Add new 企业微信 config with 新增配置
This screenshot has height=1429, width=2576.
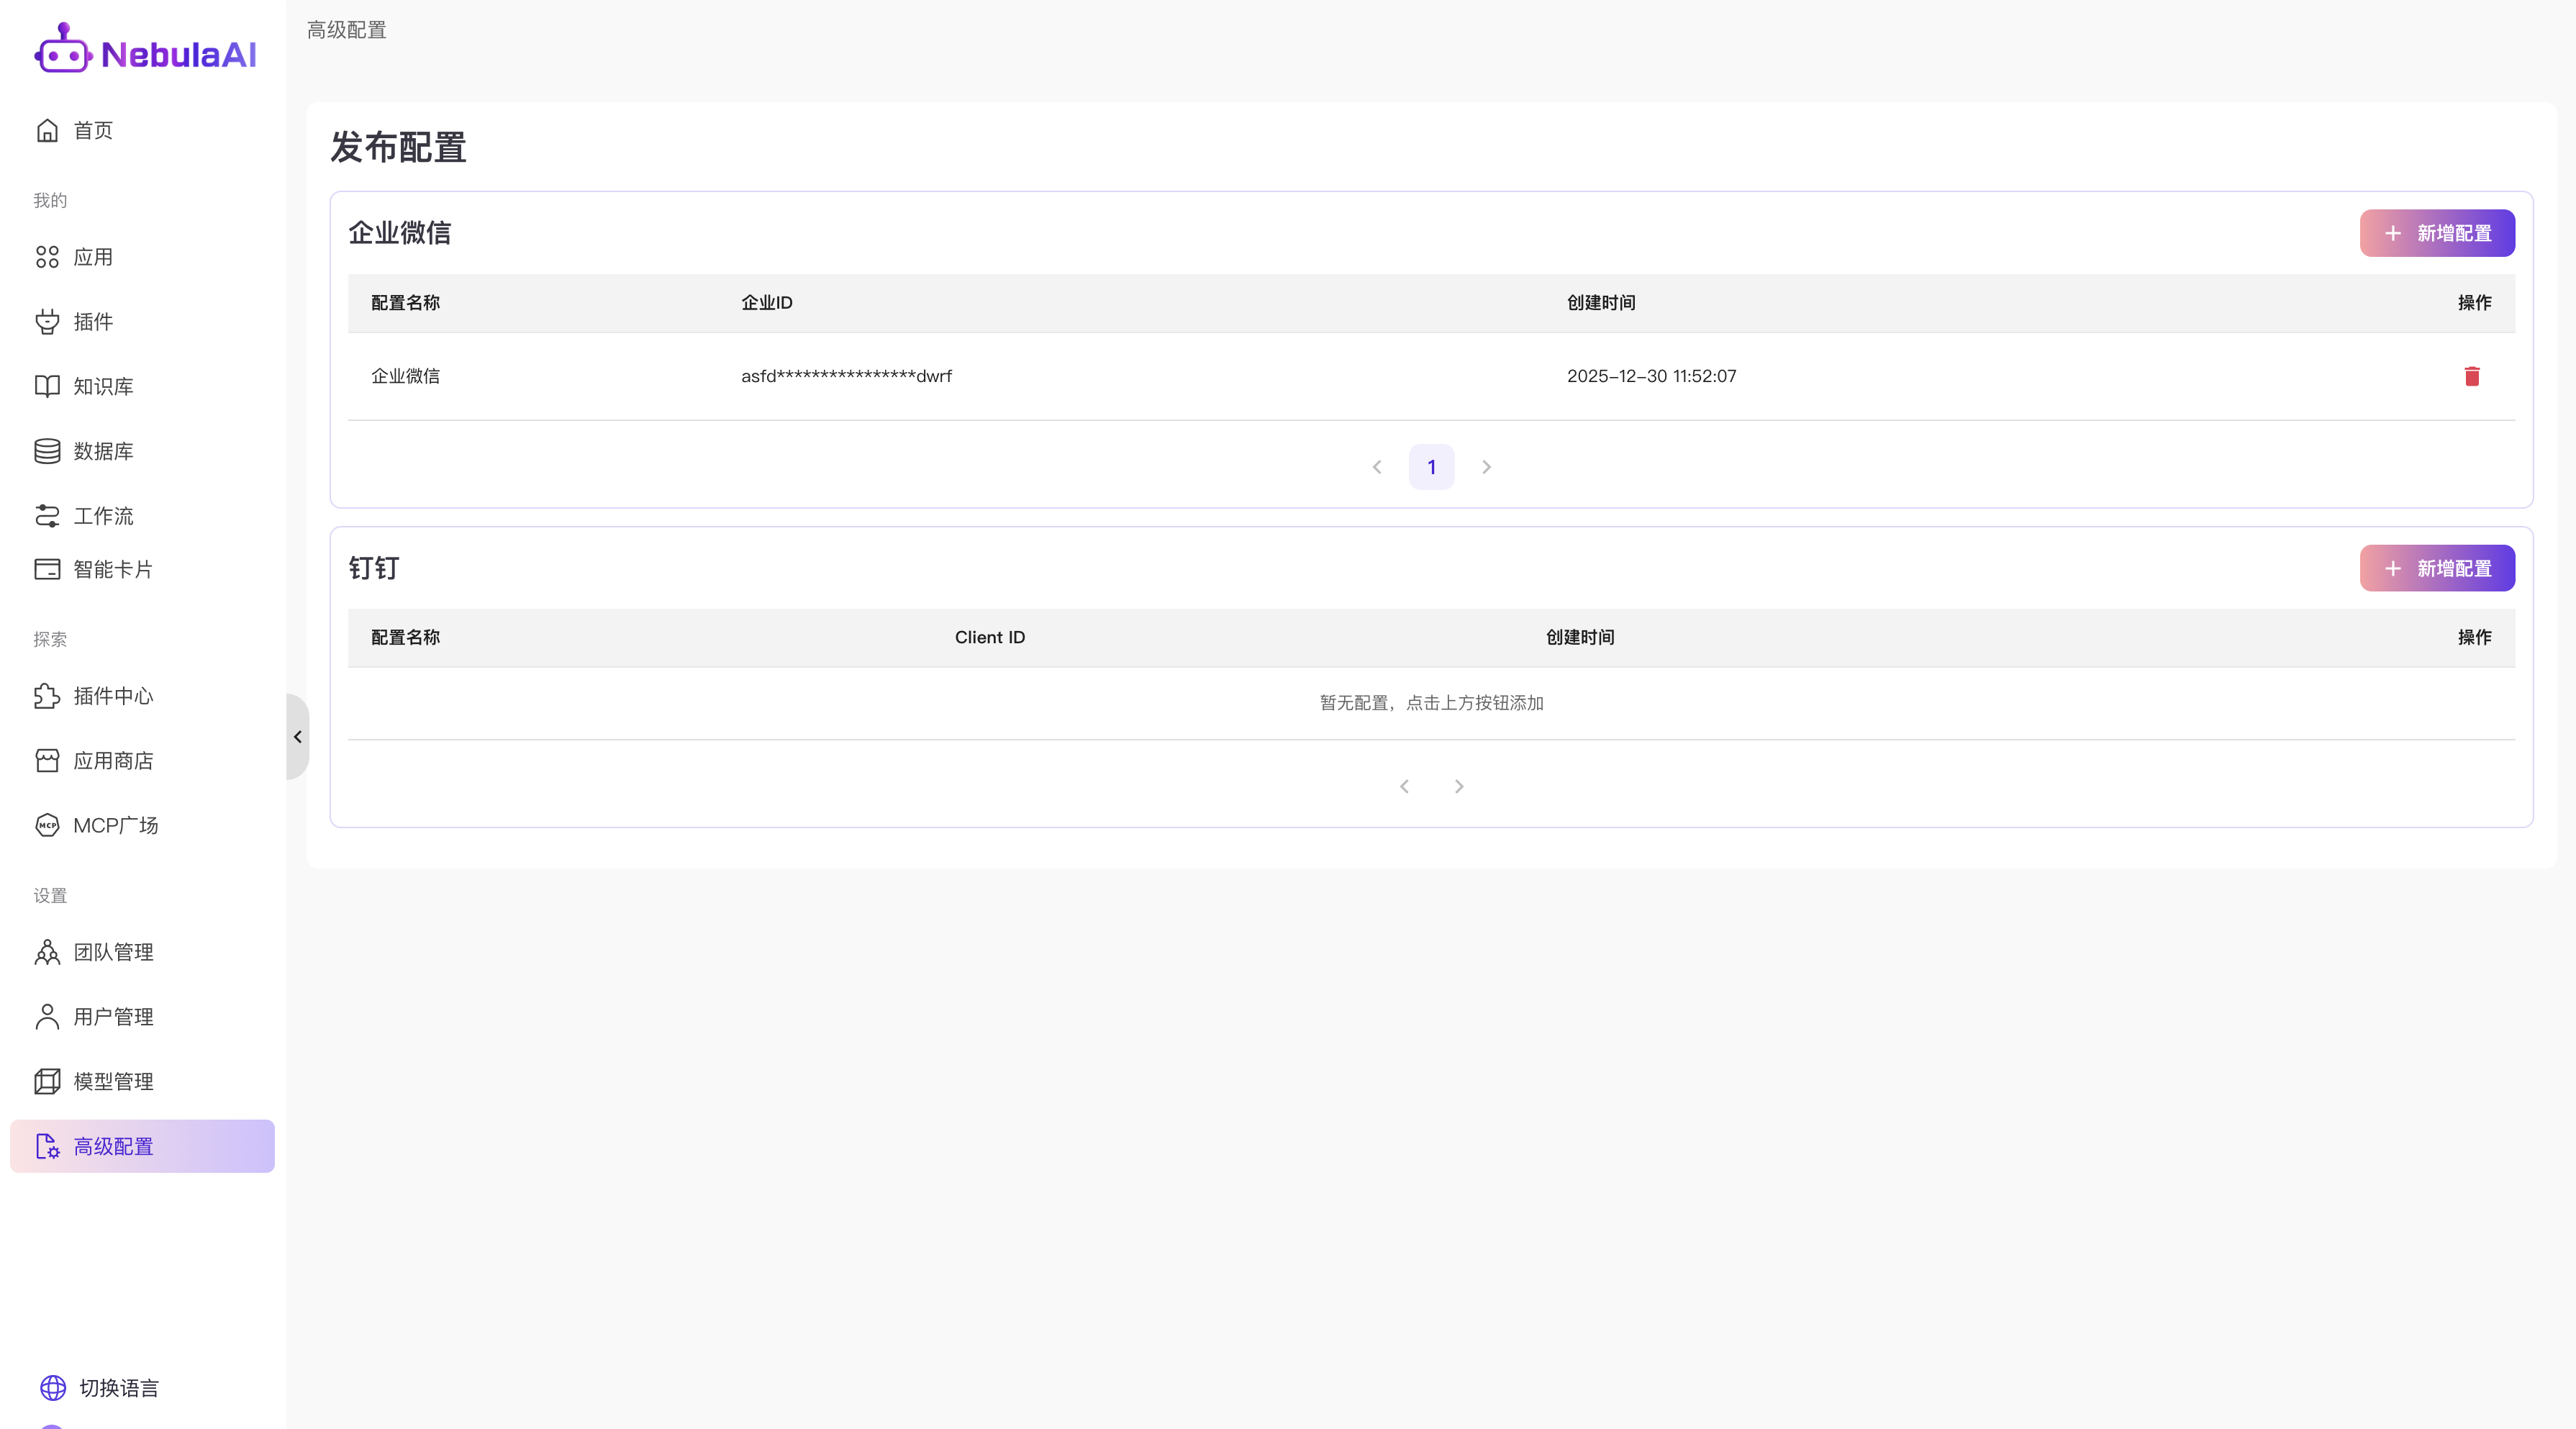[2436, 233]
